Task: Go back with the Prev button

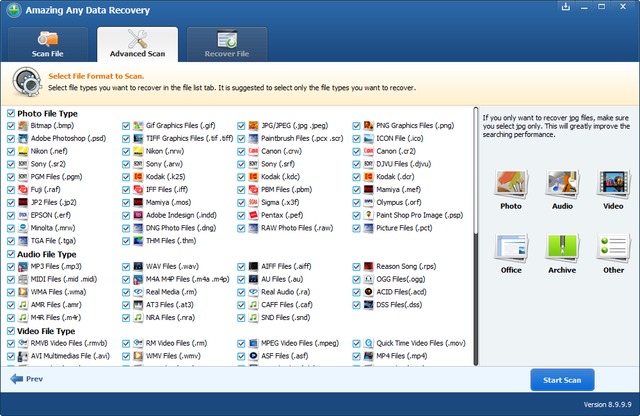Action: (x=27, y=380)
